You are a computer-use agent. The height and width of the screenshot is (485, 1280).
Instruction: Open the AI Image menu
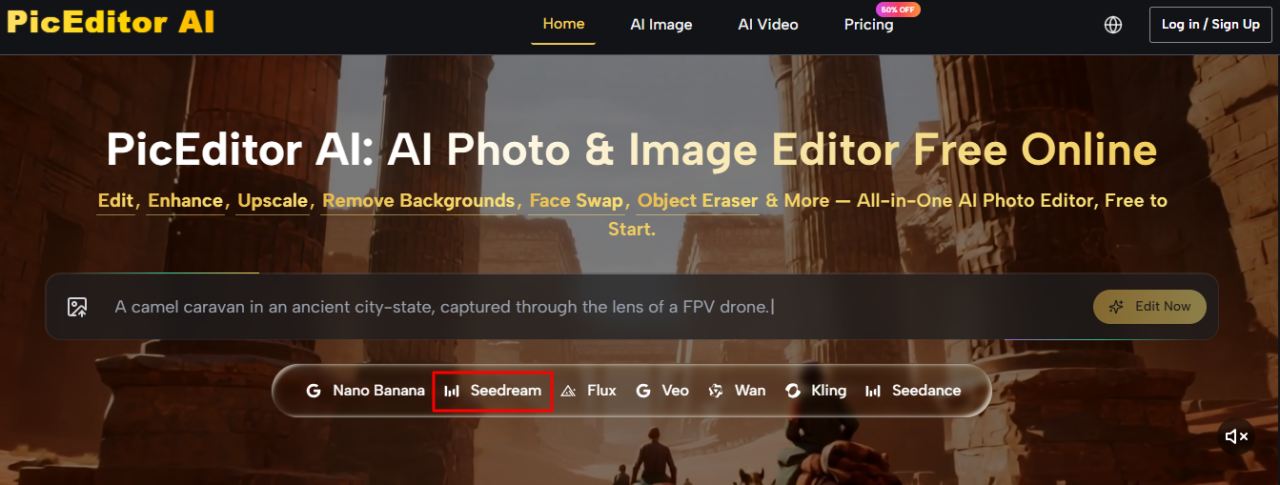661,25
